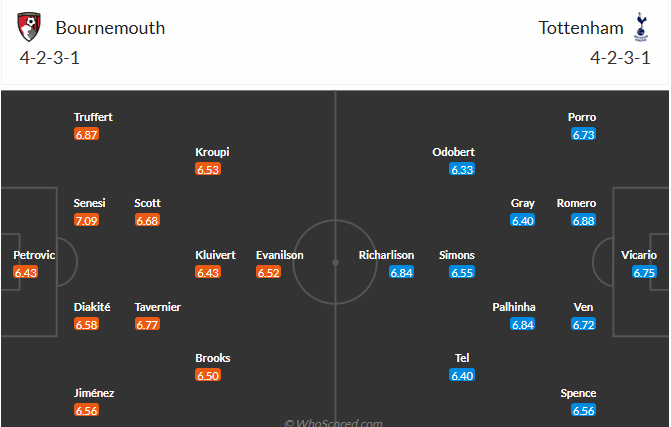Select goalkeeper Petrovic's name
Screen dimensions: 671x427
tap(34, 255)
